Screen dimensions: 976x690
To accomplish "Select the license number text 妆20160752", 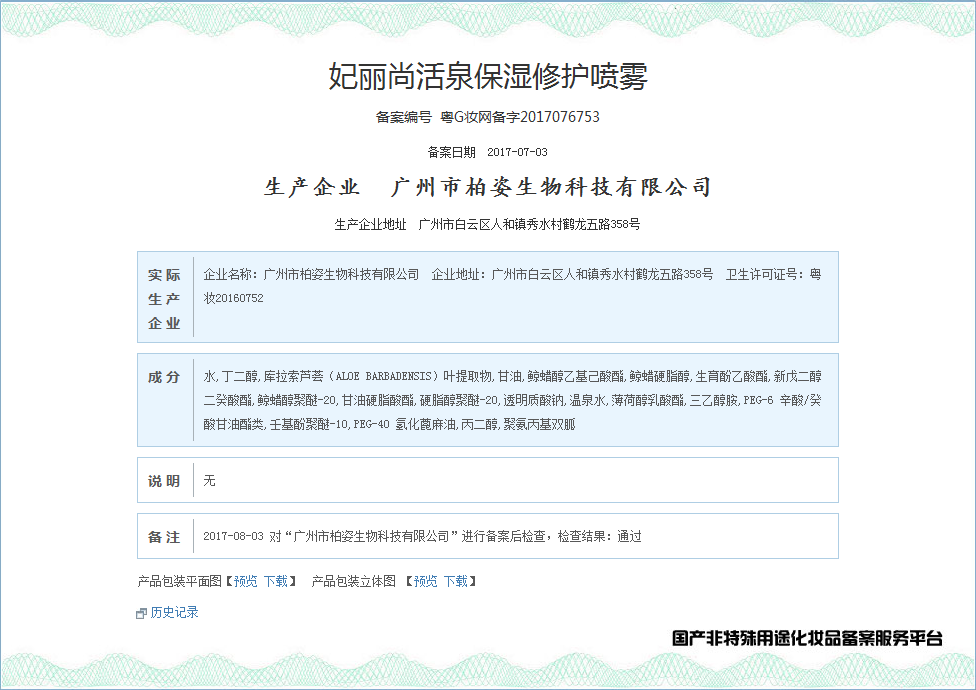I will [233, 298].
